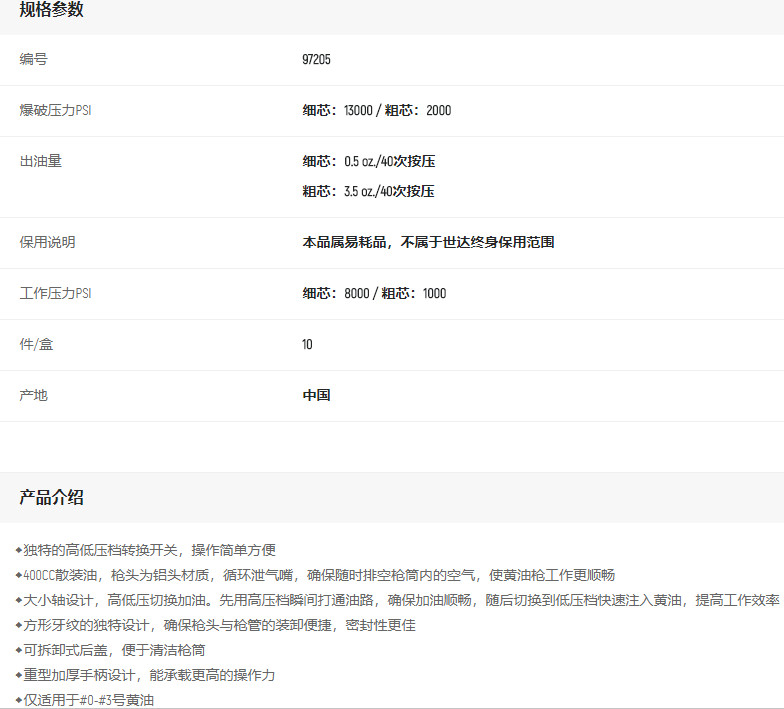The image size is (784, 709).
Task: Click burst pressure value 细芯 13000 / 粗芯 2000
Action: [x=376, y=111]
